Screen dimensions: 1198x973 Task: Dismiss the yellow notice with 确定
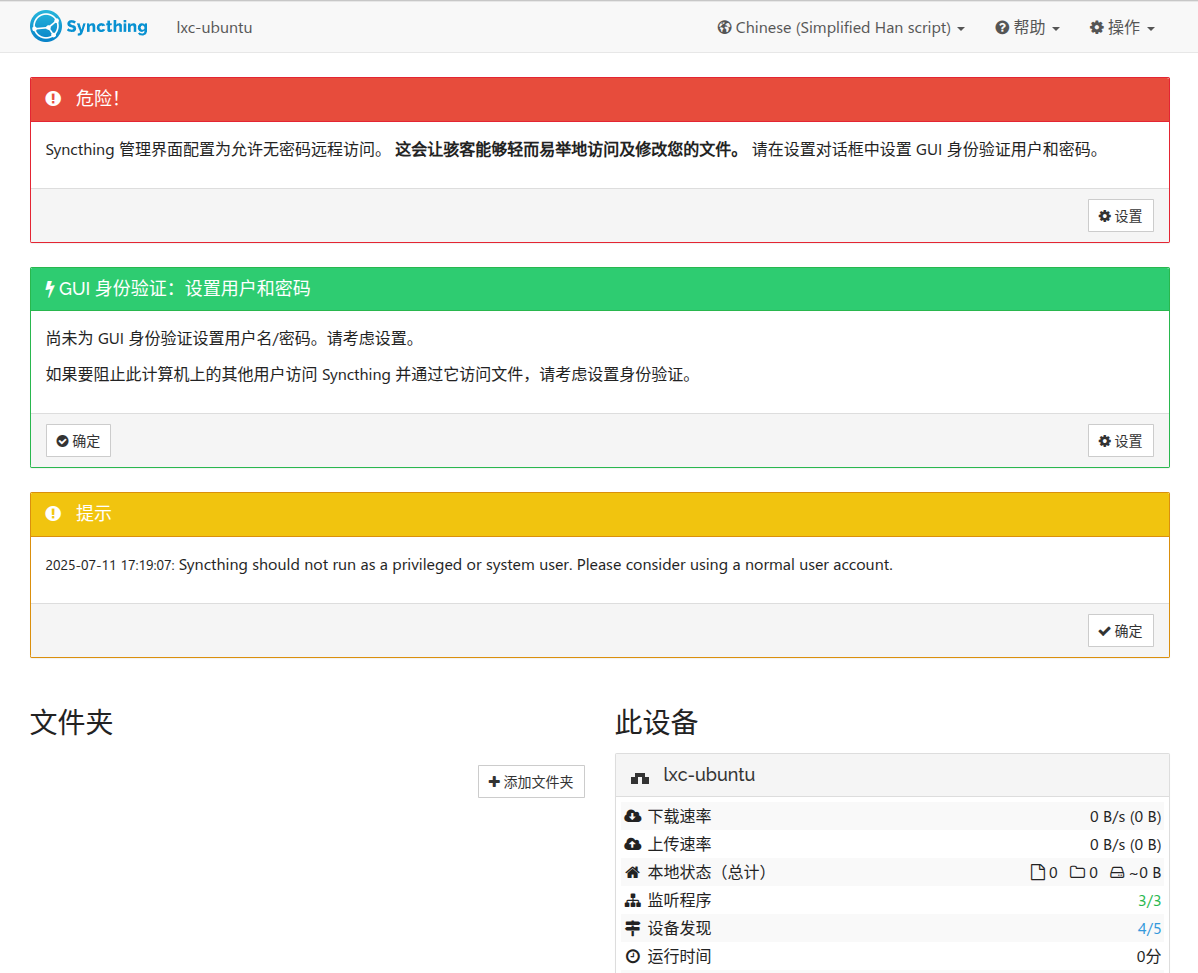click(1120, 631)
